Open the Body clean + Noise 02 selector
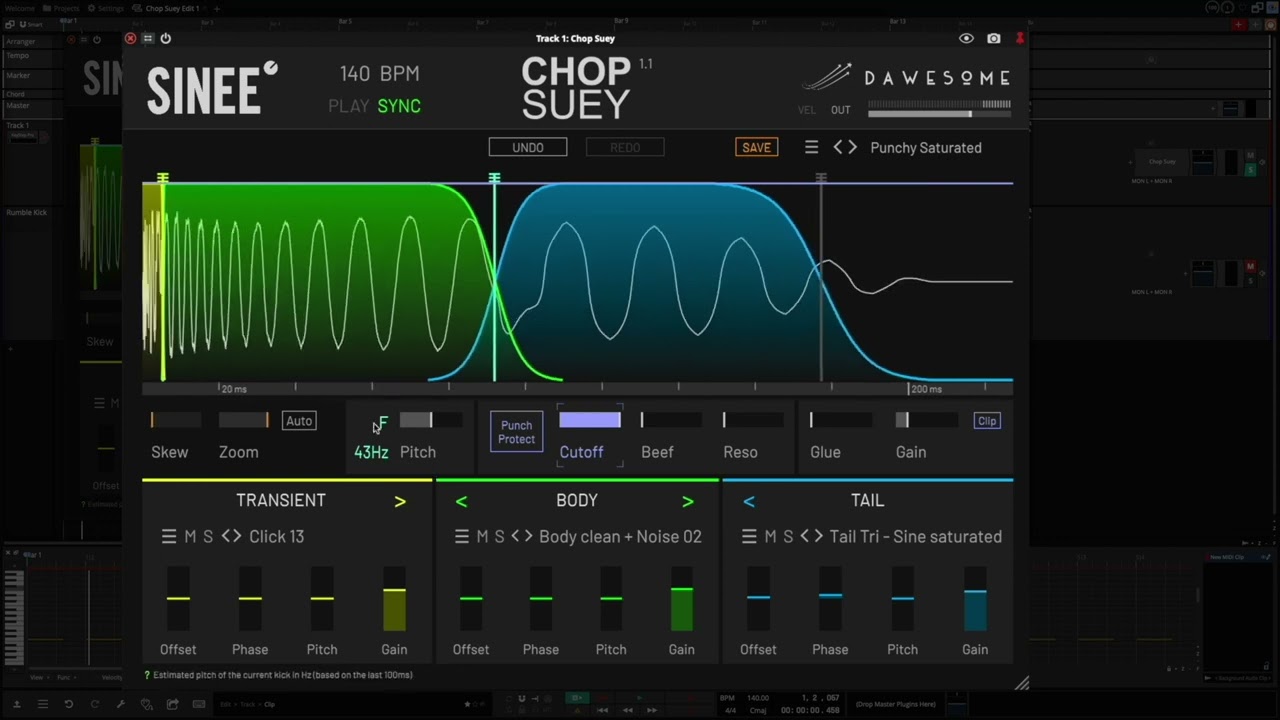 [x=620, y=537]
